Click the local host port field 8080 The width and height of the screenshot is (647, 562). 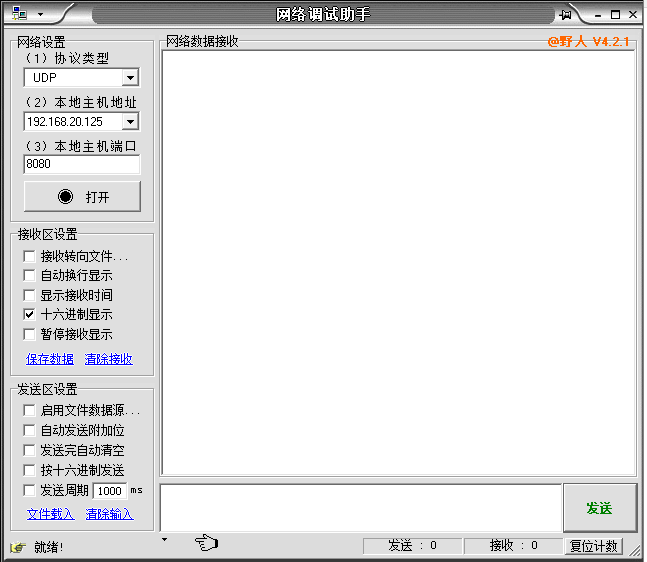coord(82,164)
